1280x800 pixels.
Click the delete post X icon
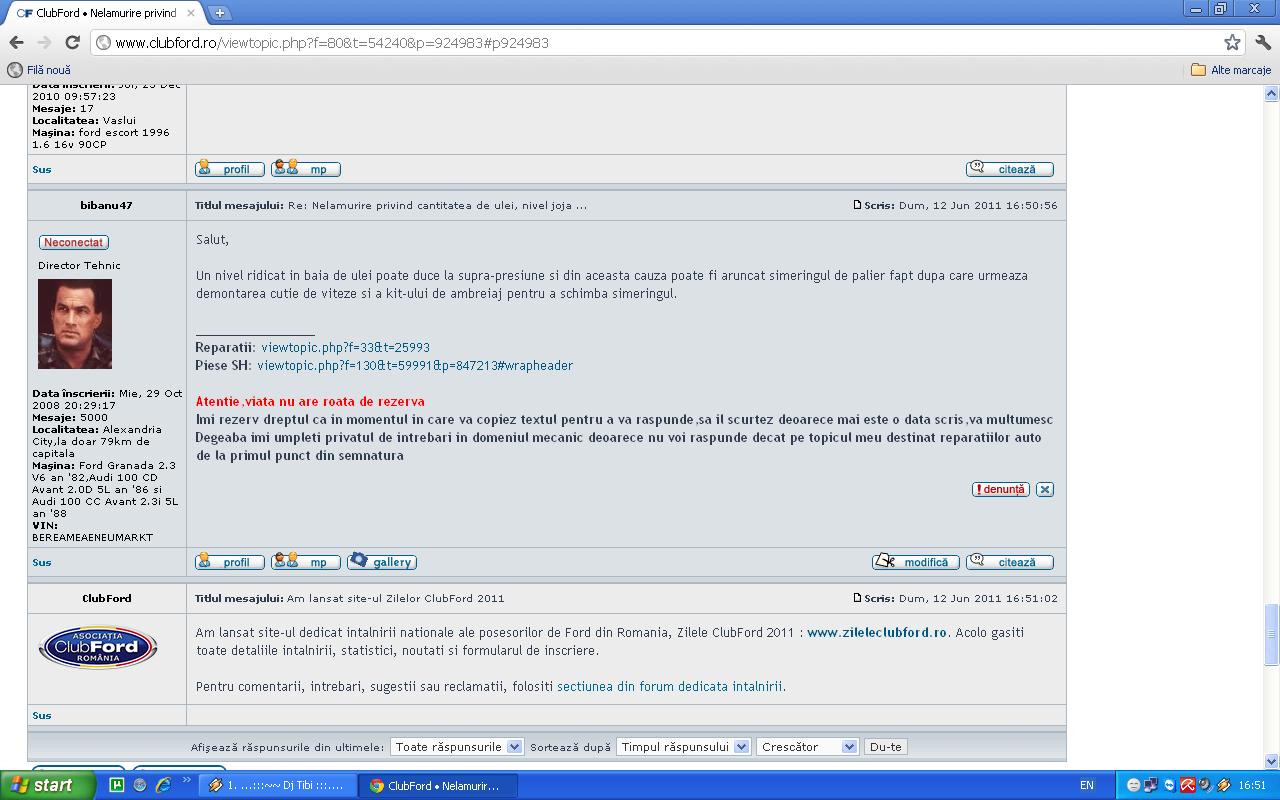1044,490
